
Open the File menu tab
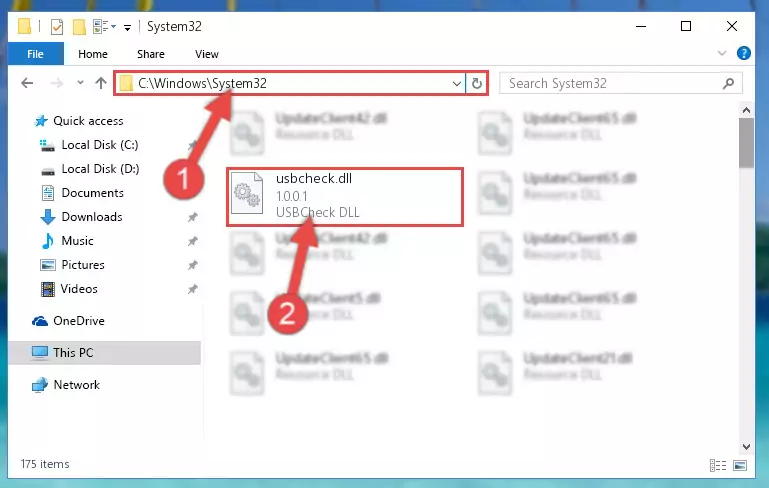click(35, 54)
